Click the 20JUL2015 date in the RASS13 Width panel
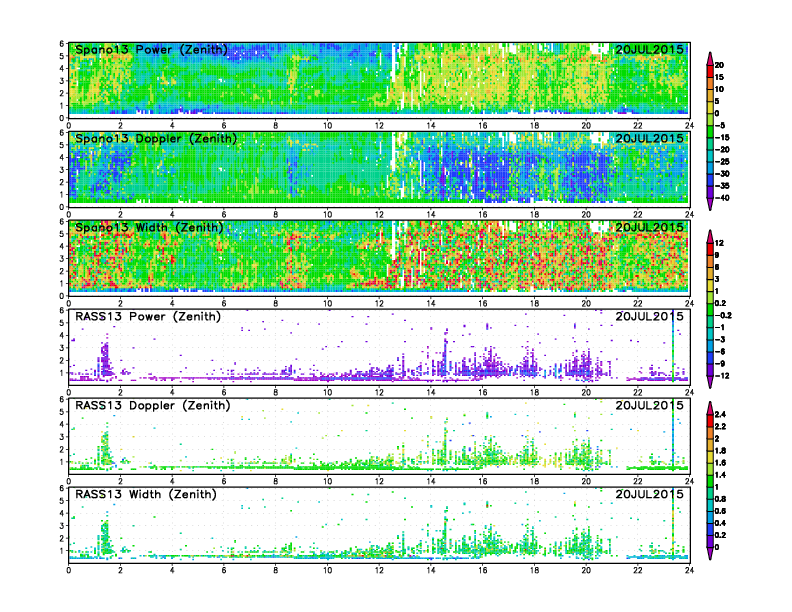 click(649, 494)
